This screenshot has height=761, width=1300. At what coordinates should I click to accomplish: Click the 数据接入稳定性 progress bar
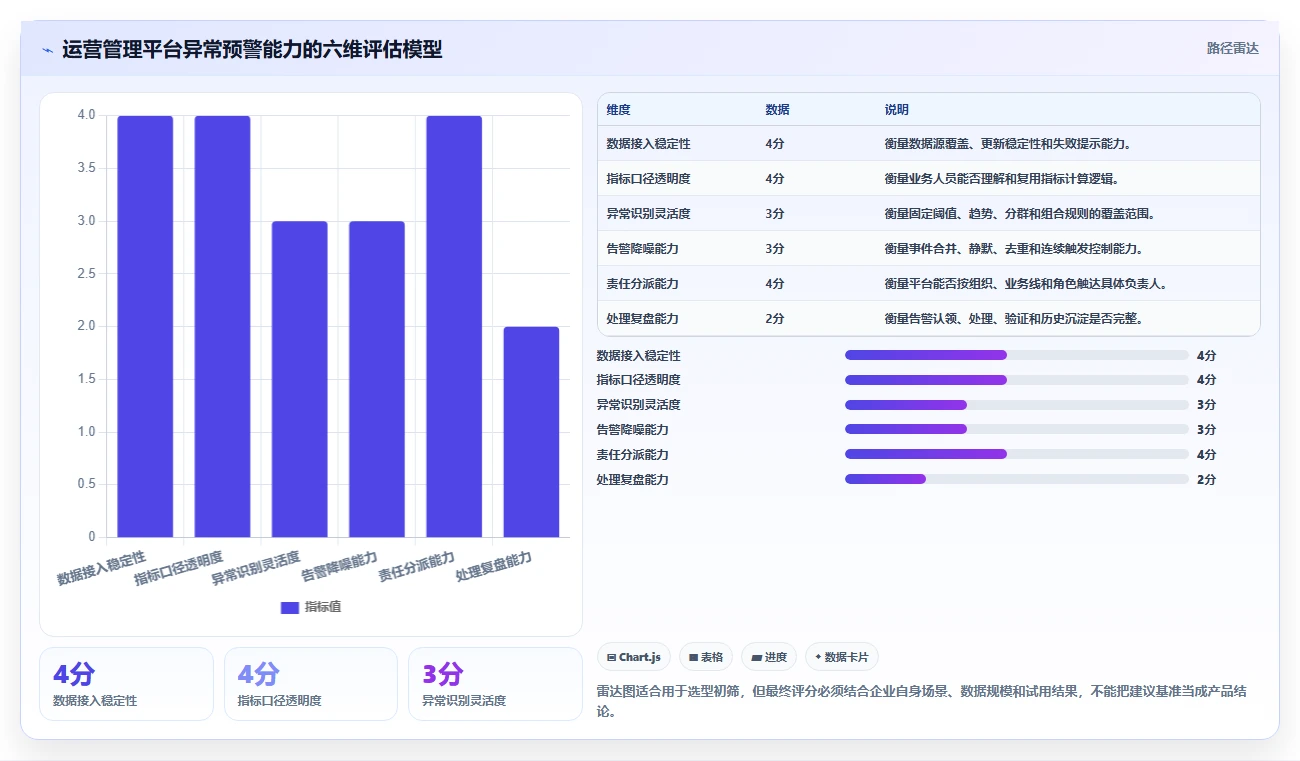tap(1017, 355)
